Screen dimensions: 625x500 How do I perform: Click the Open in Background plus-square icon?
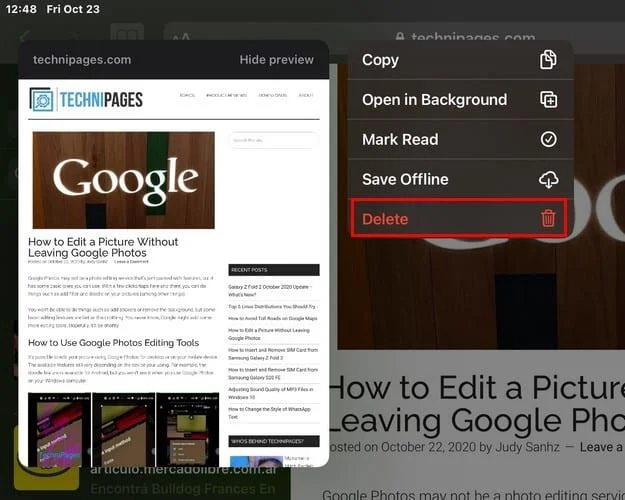(548, 99)
